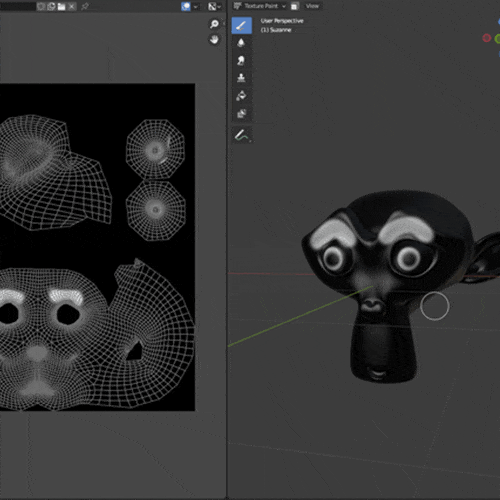
Task: Toggle the fake user shield for the image
Action: (x=41, y=6)
